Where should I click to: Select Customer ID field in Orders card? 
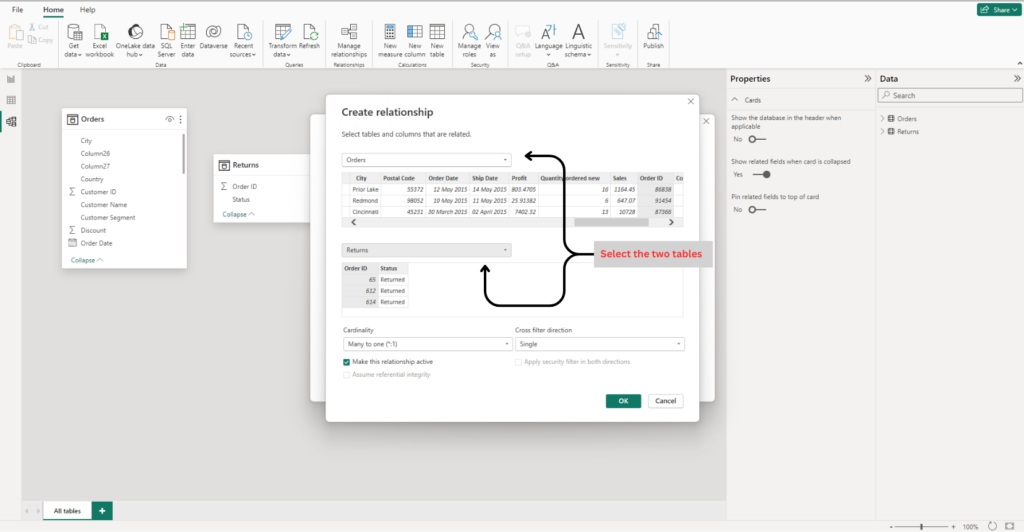98,192
